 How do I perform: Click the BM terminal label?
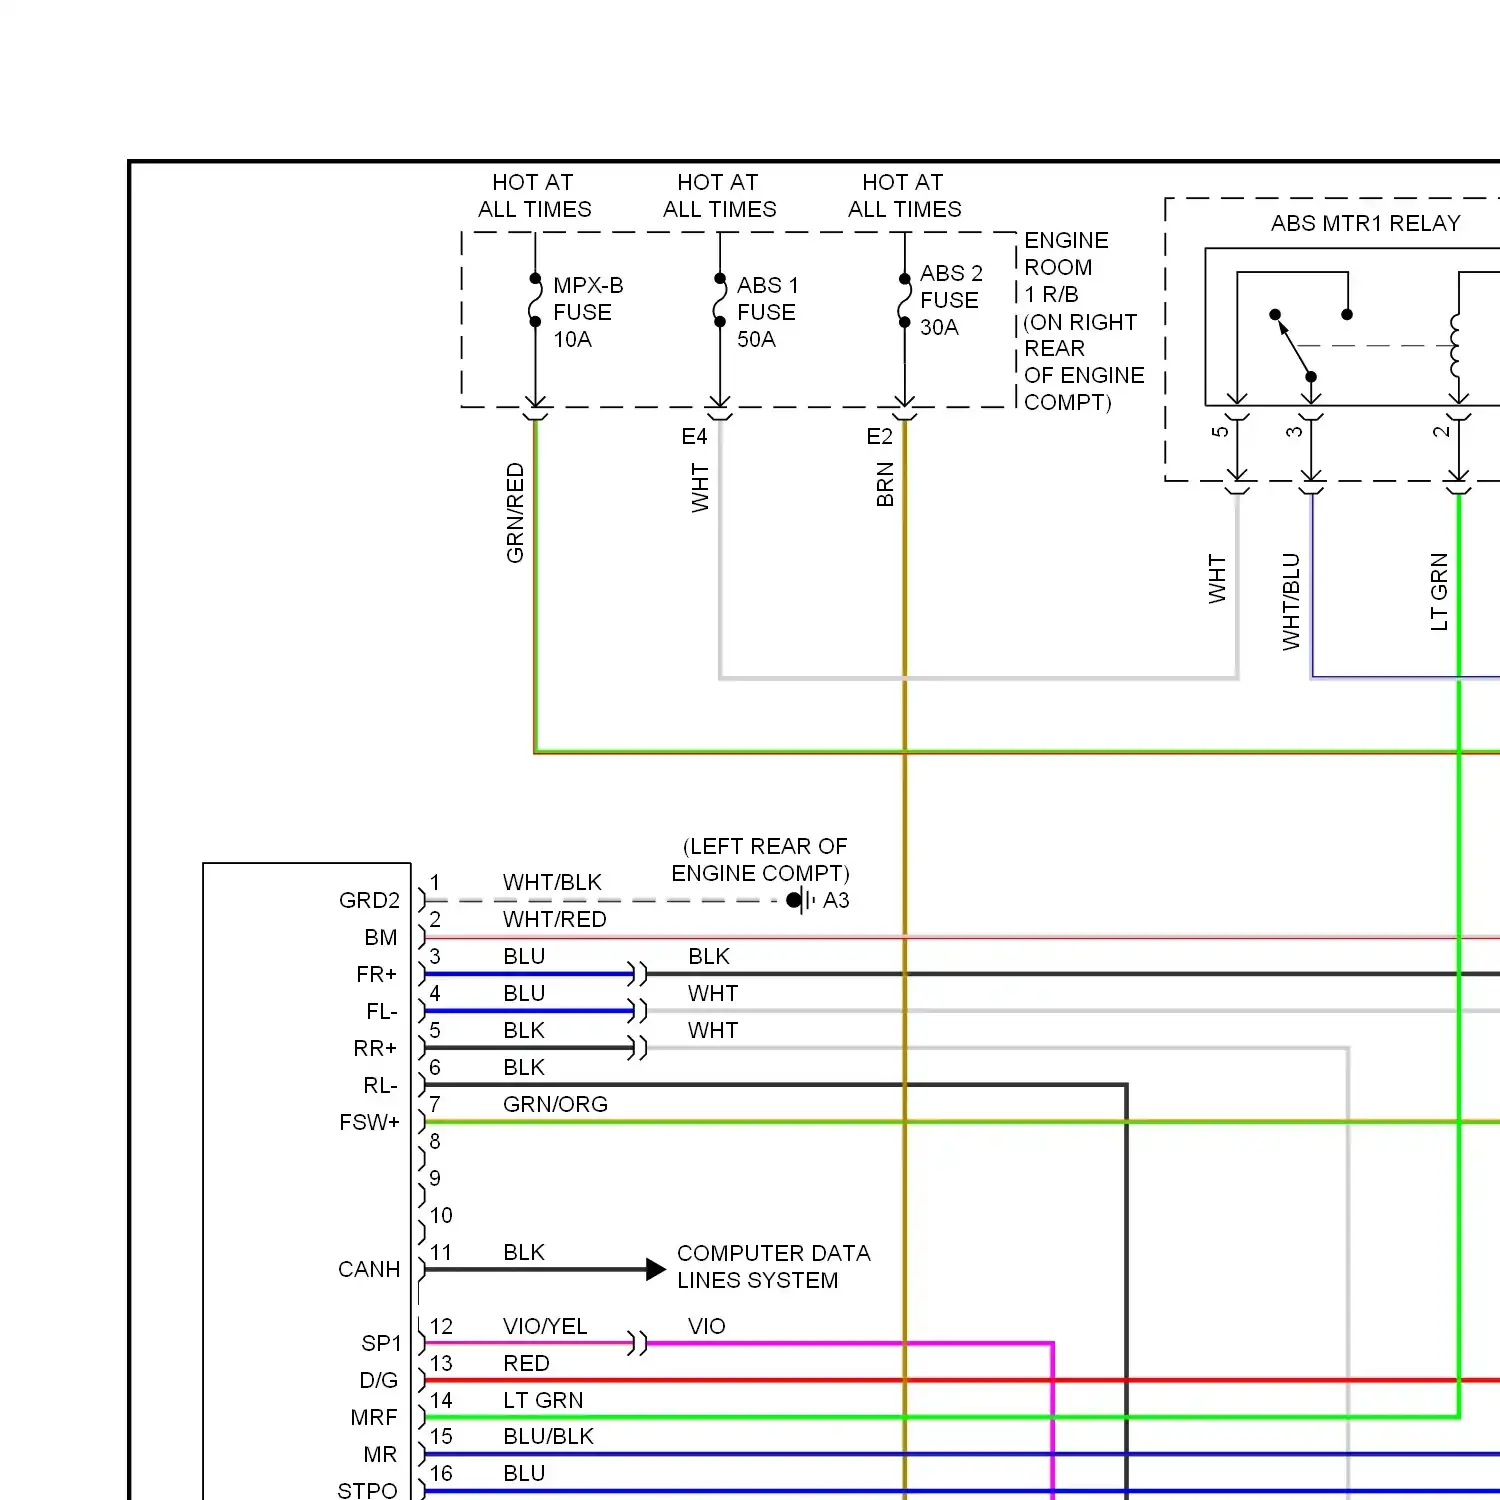pyautogui.click(x=380, y=937)
